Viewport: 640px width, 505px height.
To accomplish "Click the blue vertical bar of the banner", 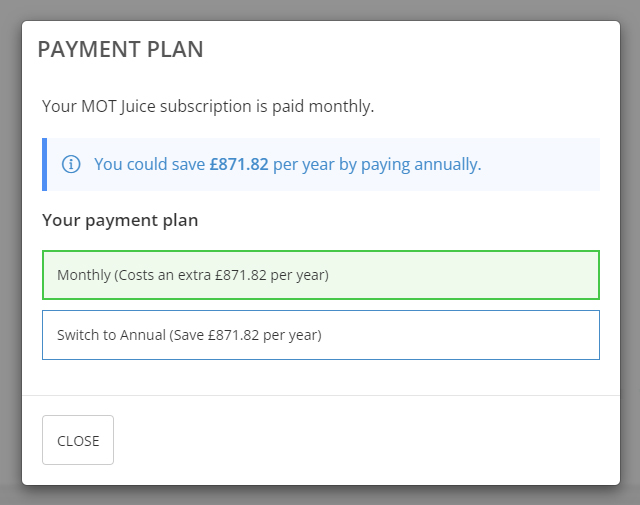I will 44,164.
